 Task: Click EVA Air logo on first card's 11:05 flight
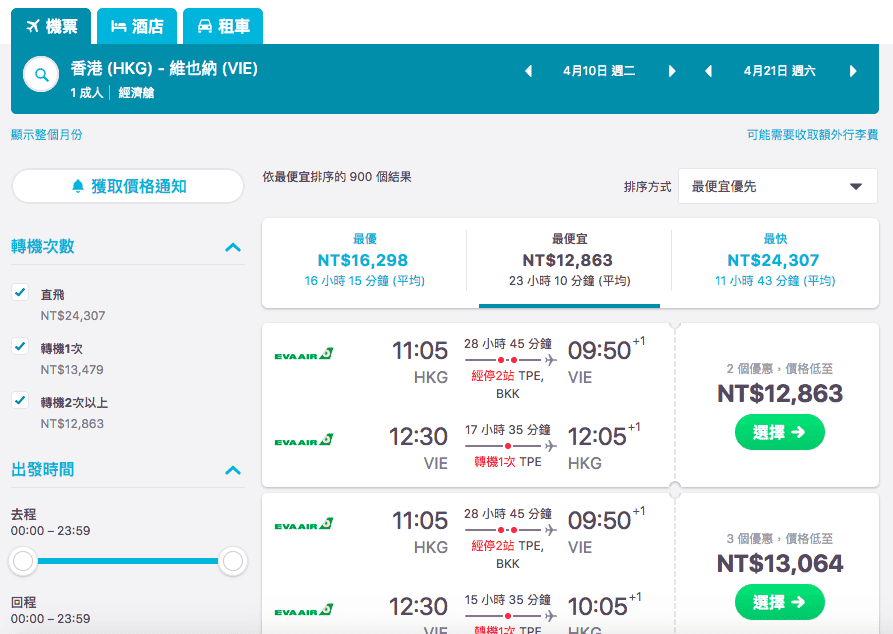[304, 354]
